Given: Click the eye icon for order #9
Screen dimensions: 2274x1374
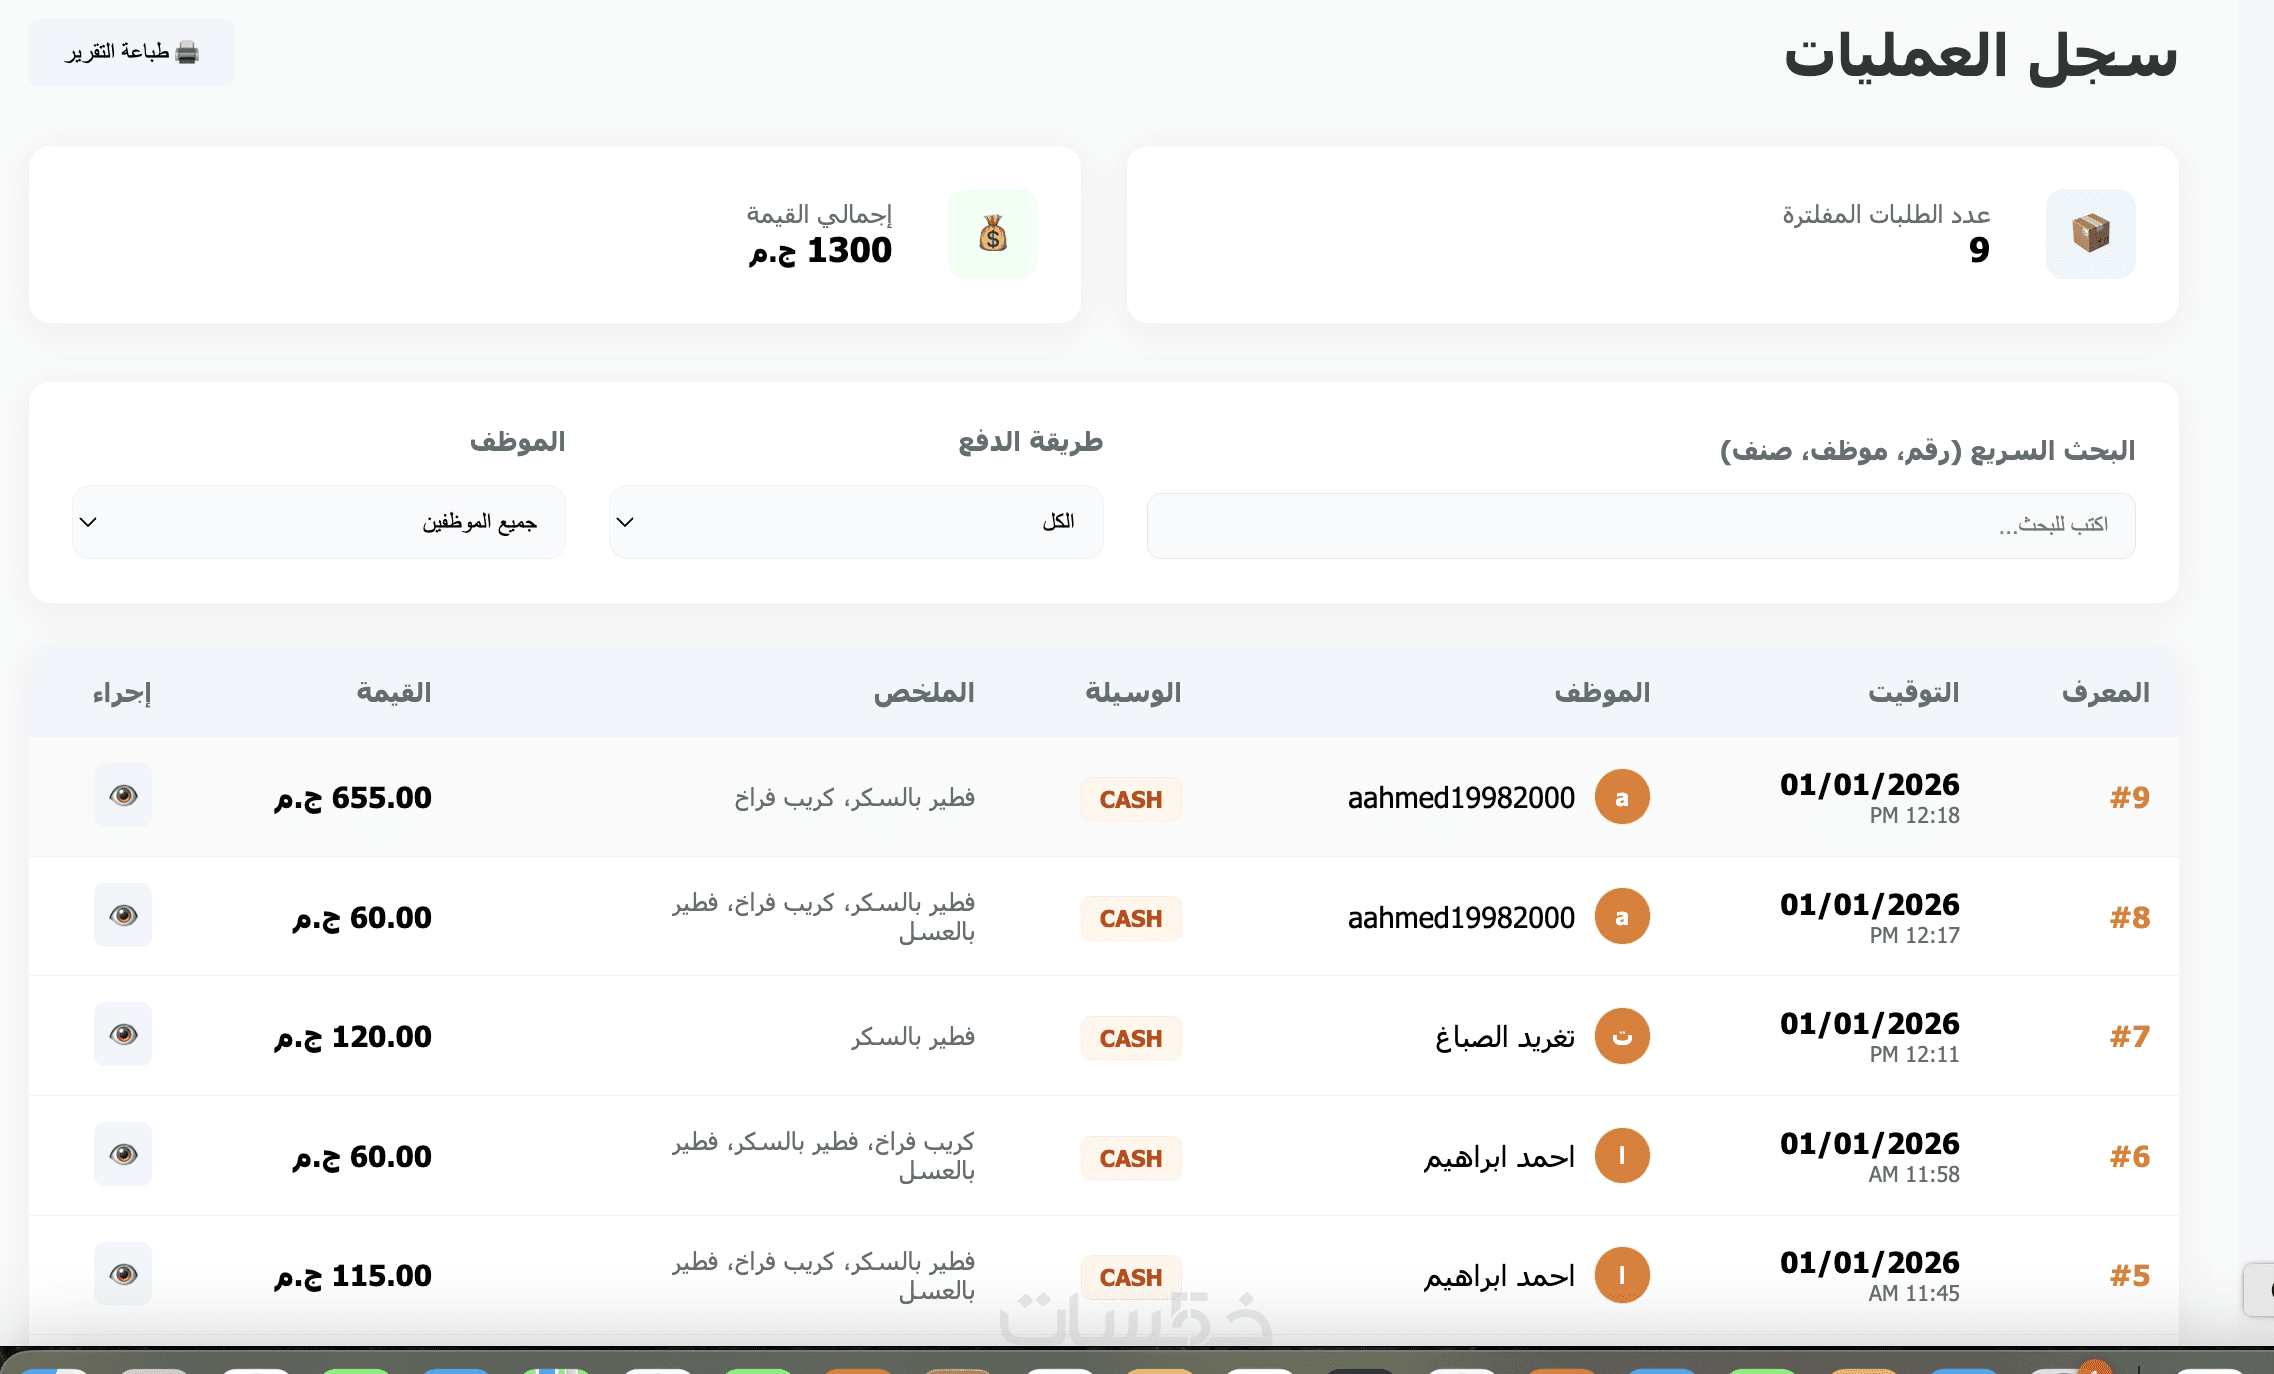Looking at the screenshot, I should (123, 796).
